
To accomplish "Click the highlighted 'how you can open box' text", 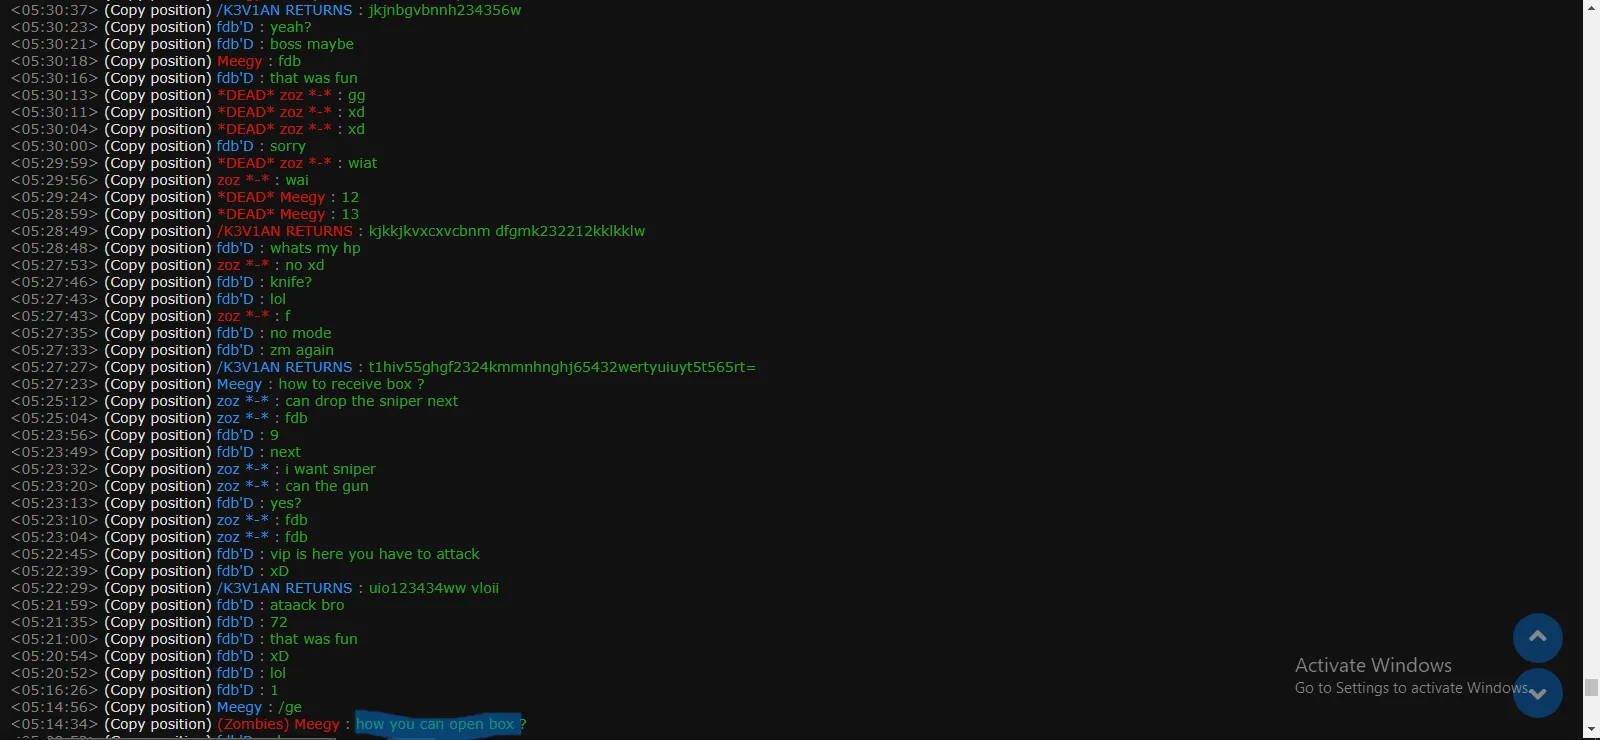I will 435,724.
